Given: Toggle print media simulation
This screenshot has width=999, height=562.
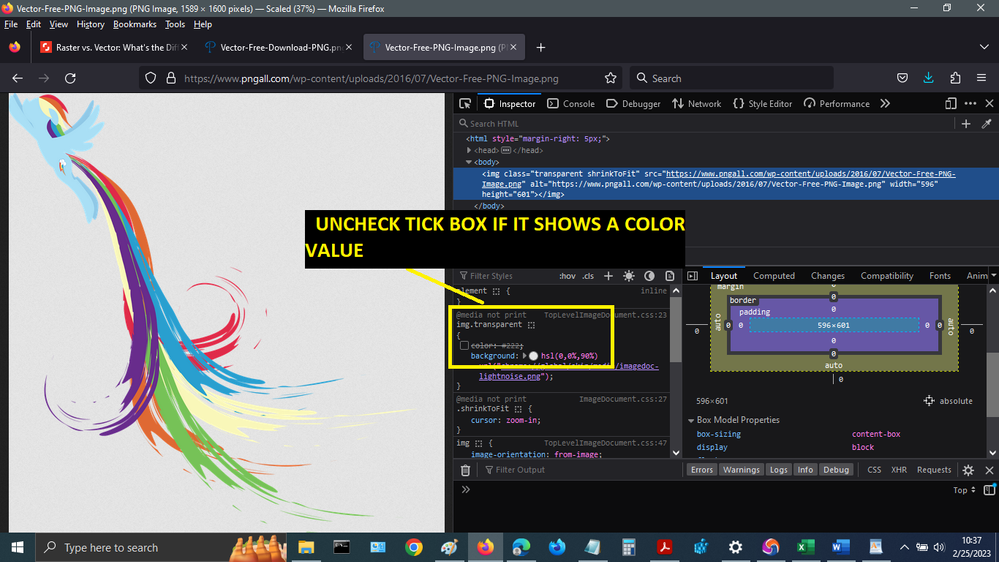Looking at the screenshot, I should tap(670, 276).
